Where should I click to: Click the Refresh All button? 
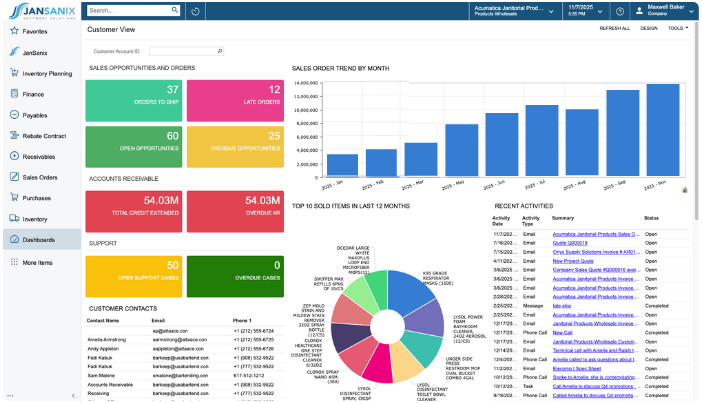[614, 29]
